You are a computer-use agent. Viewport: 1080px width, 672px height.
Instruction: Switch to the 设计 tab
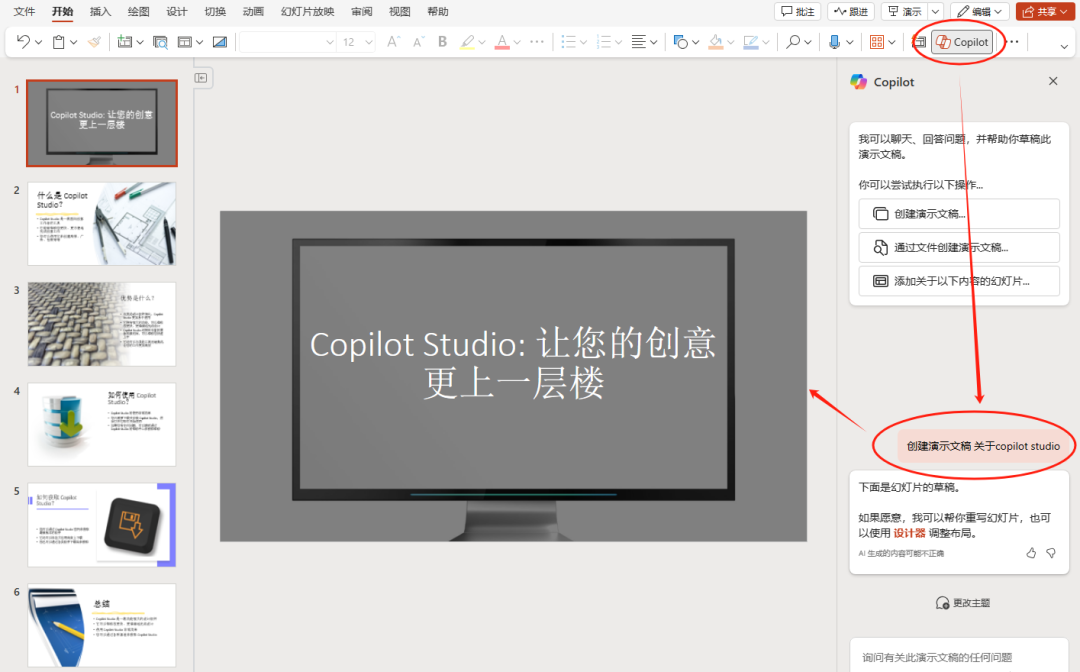[177, 12]
